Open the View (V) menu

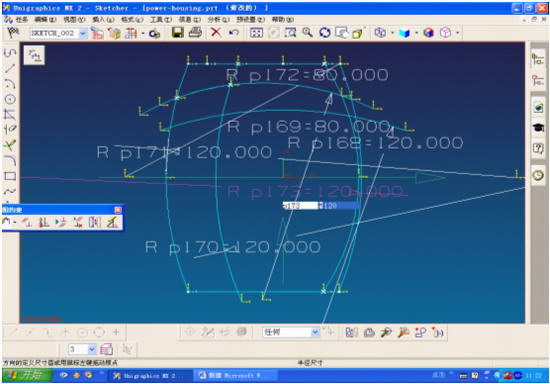click(x=74, y=19)
